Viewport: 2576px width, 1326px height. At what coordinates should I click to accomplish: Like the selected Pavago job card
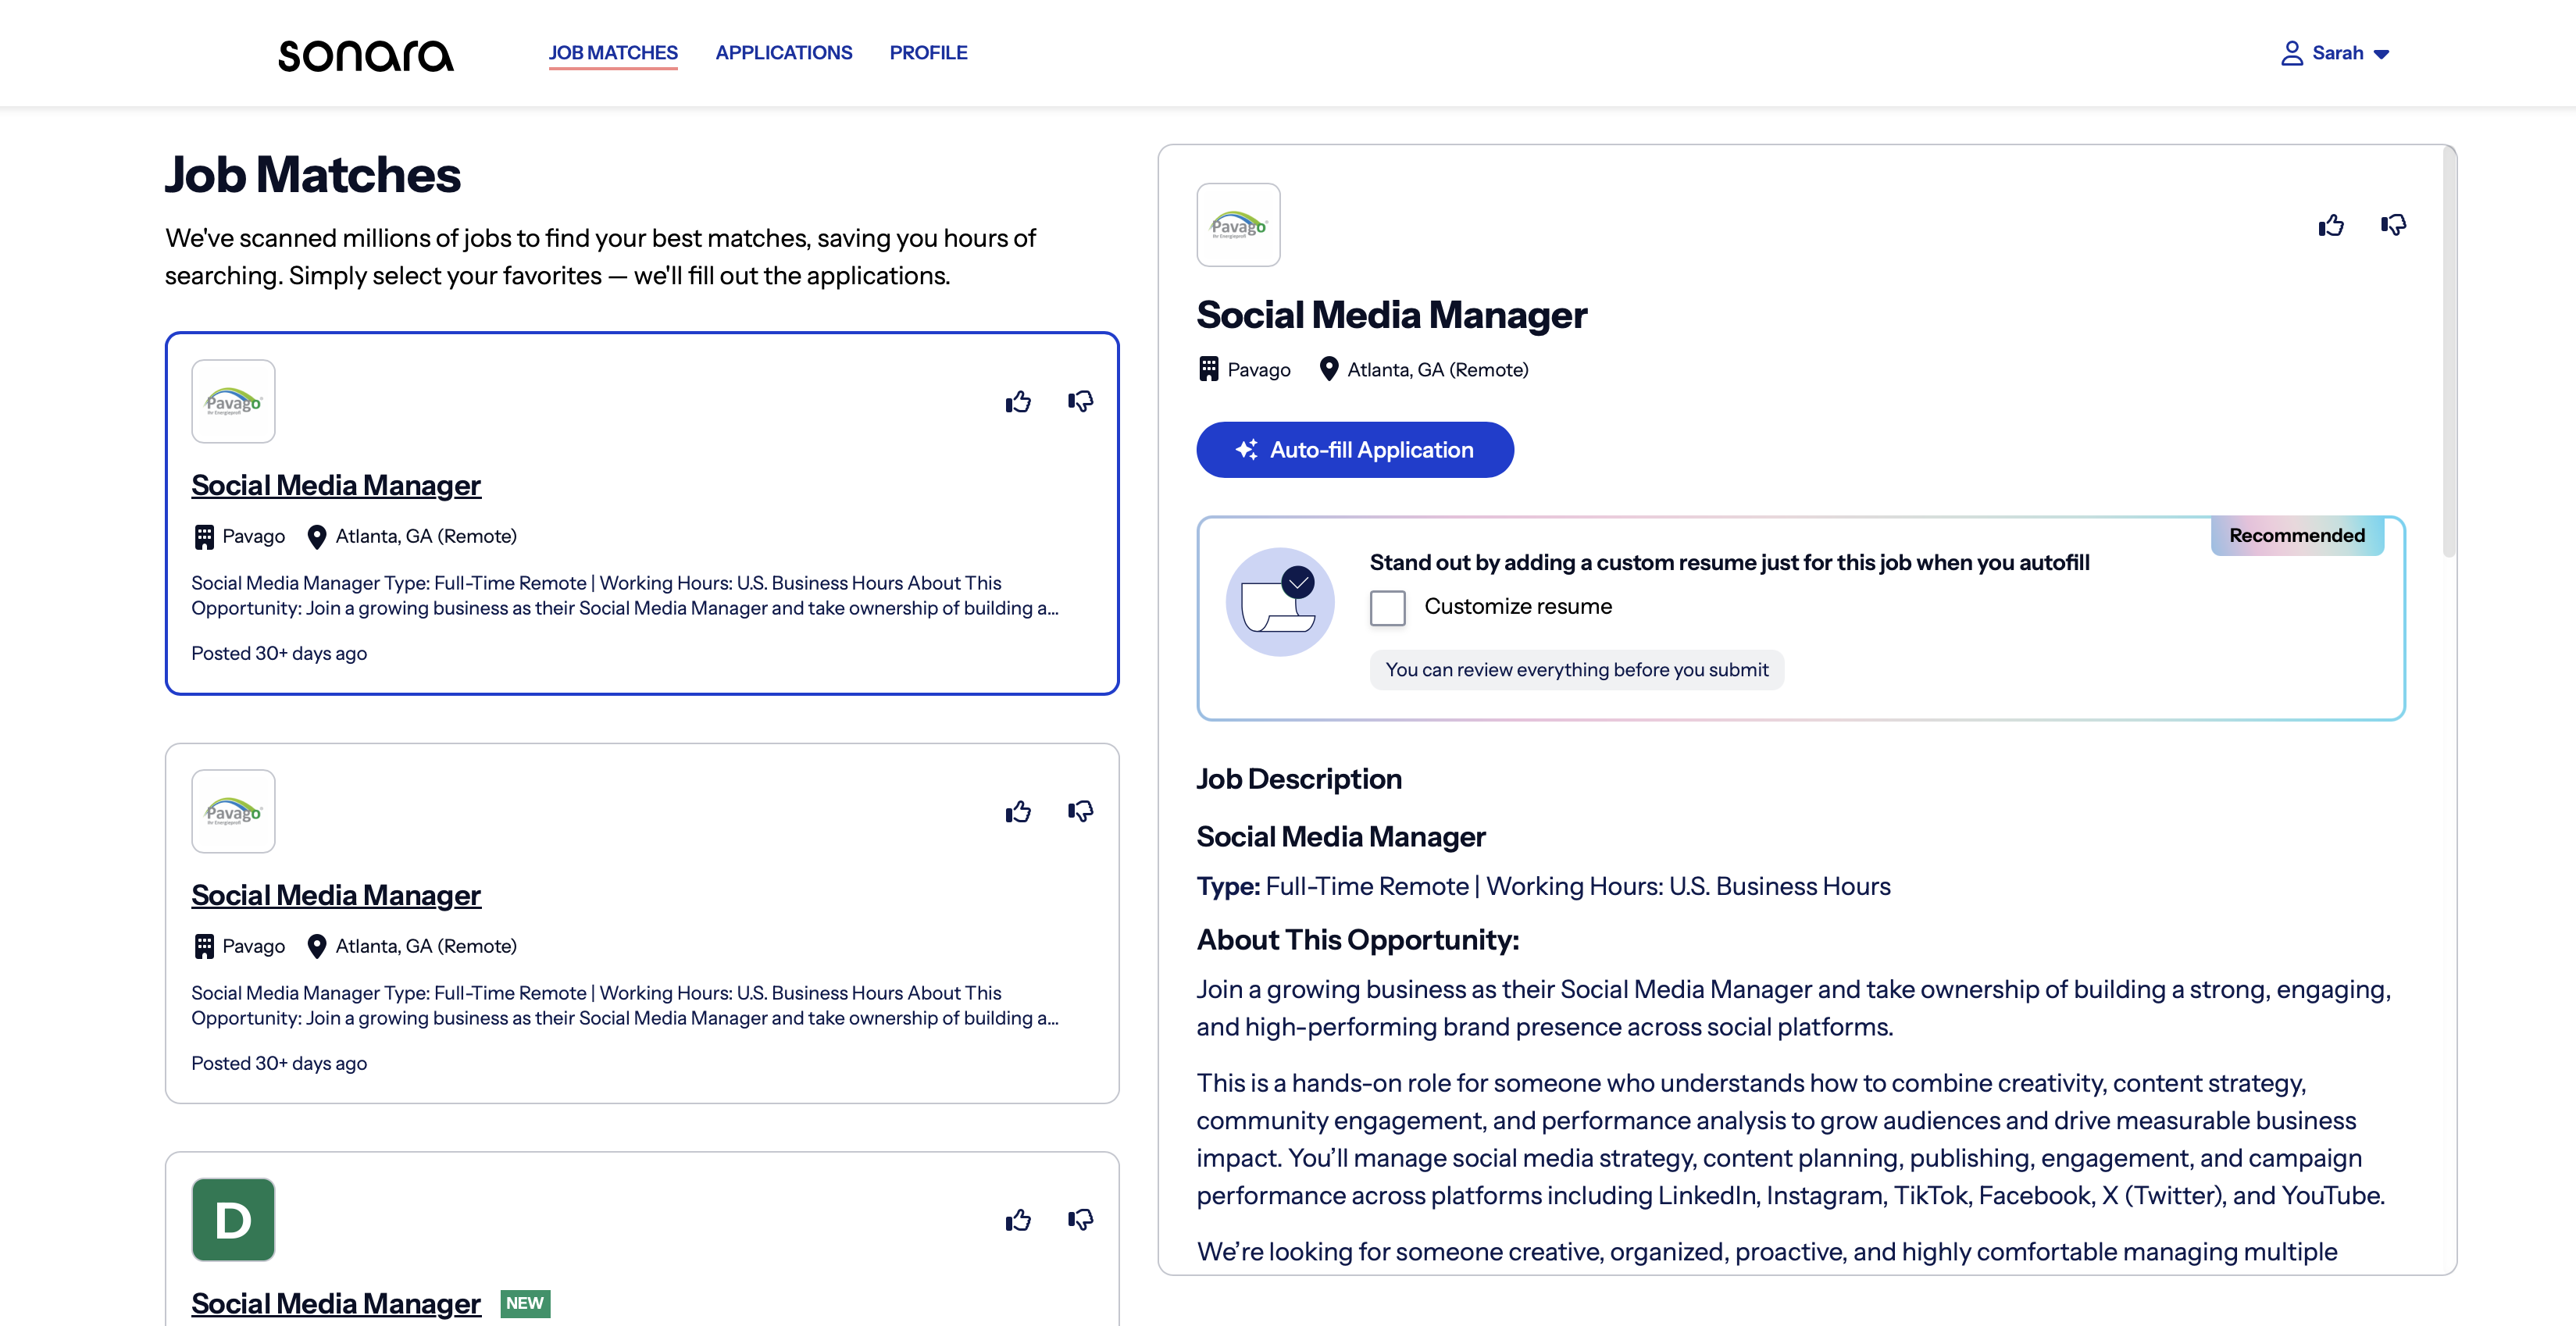pyautogui.click(x=1018, y=402)
